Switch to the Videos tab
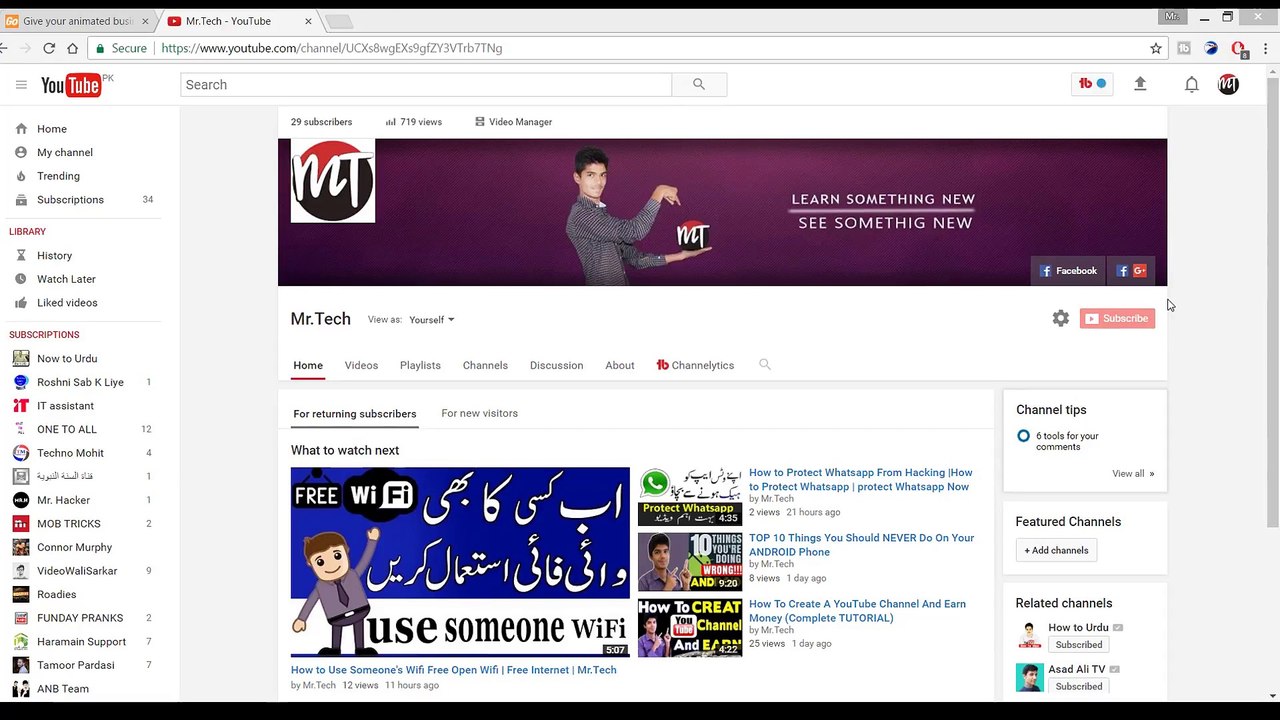 [x=361, y=365]
